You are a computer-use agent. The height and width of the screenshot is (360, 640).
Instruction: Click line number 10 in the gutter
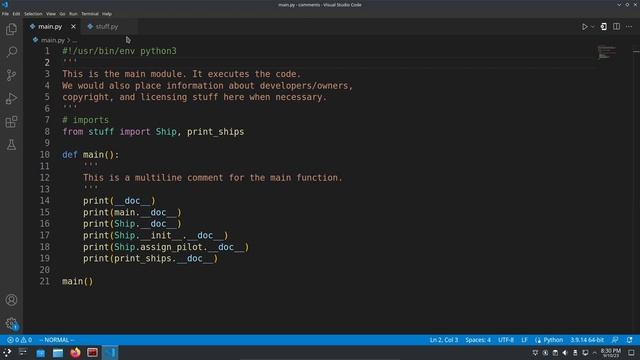point(45,155)
